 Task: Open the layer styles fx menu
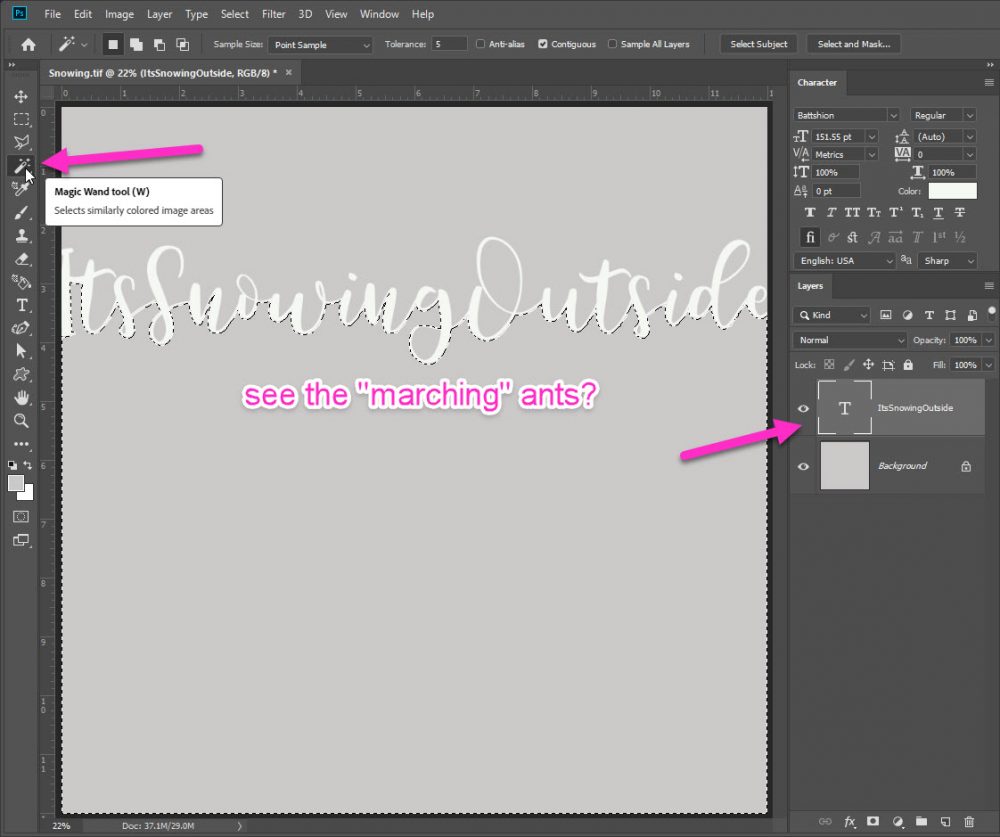pos(848,821)
